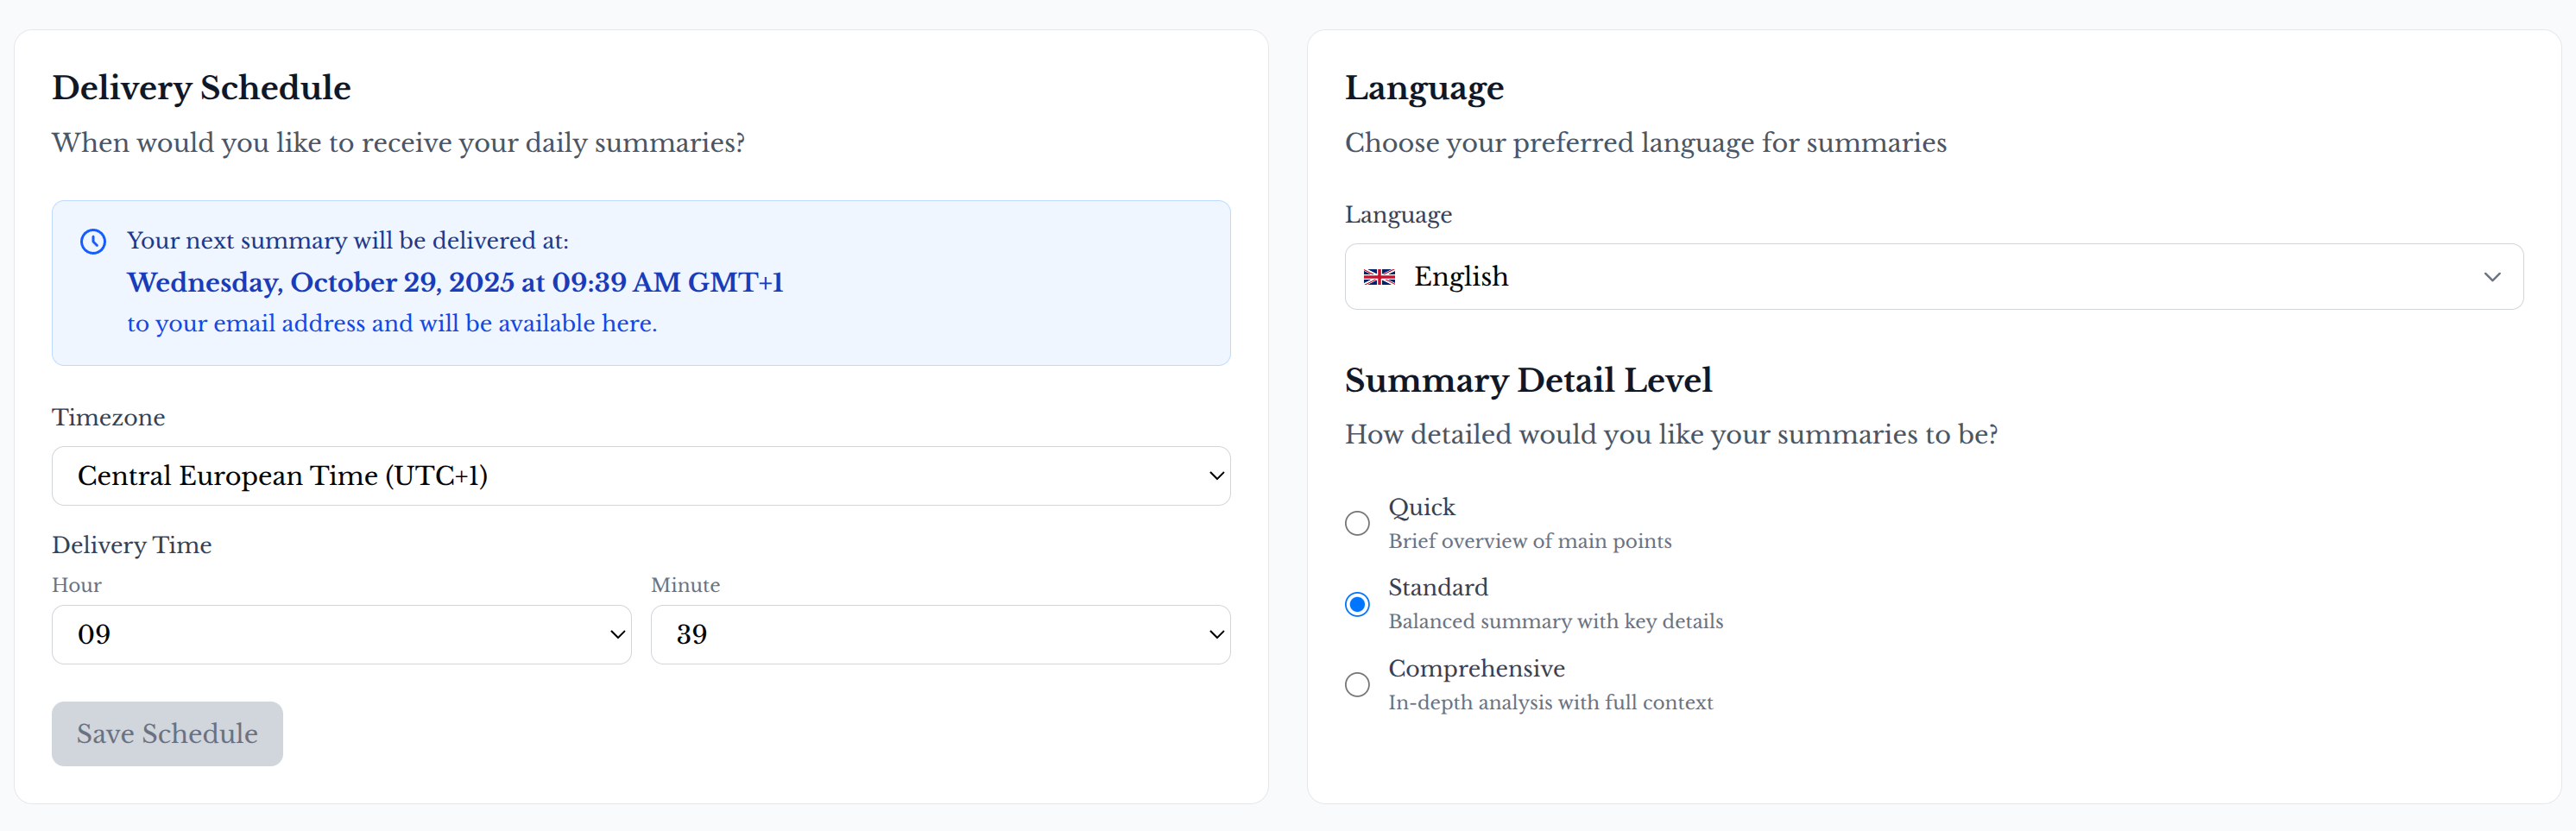
Task: Click the chevron on the Hour dropdown
Action: coord(617,634)
